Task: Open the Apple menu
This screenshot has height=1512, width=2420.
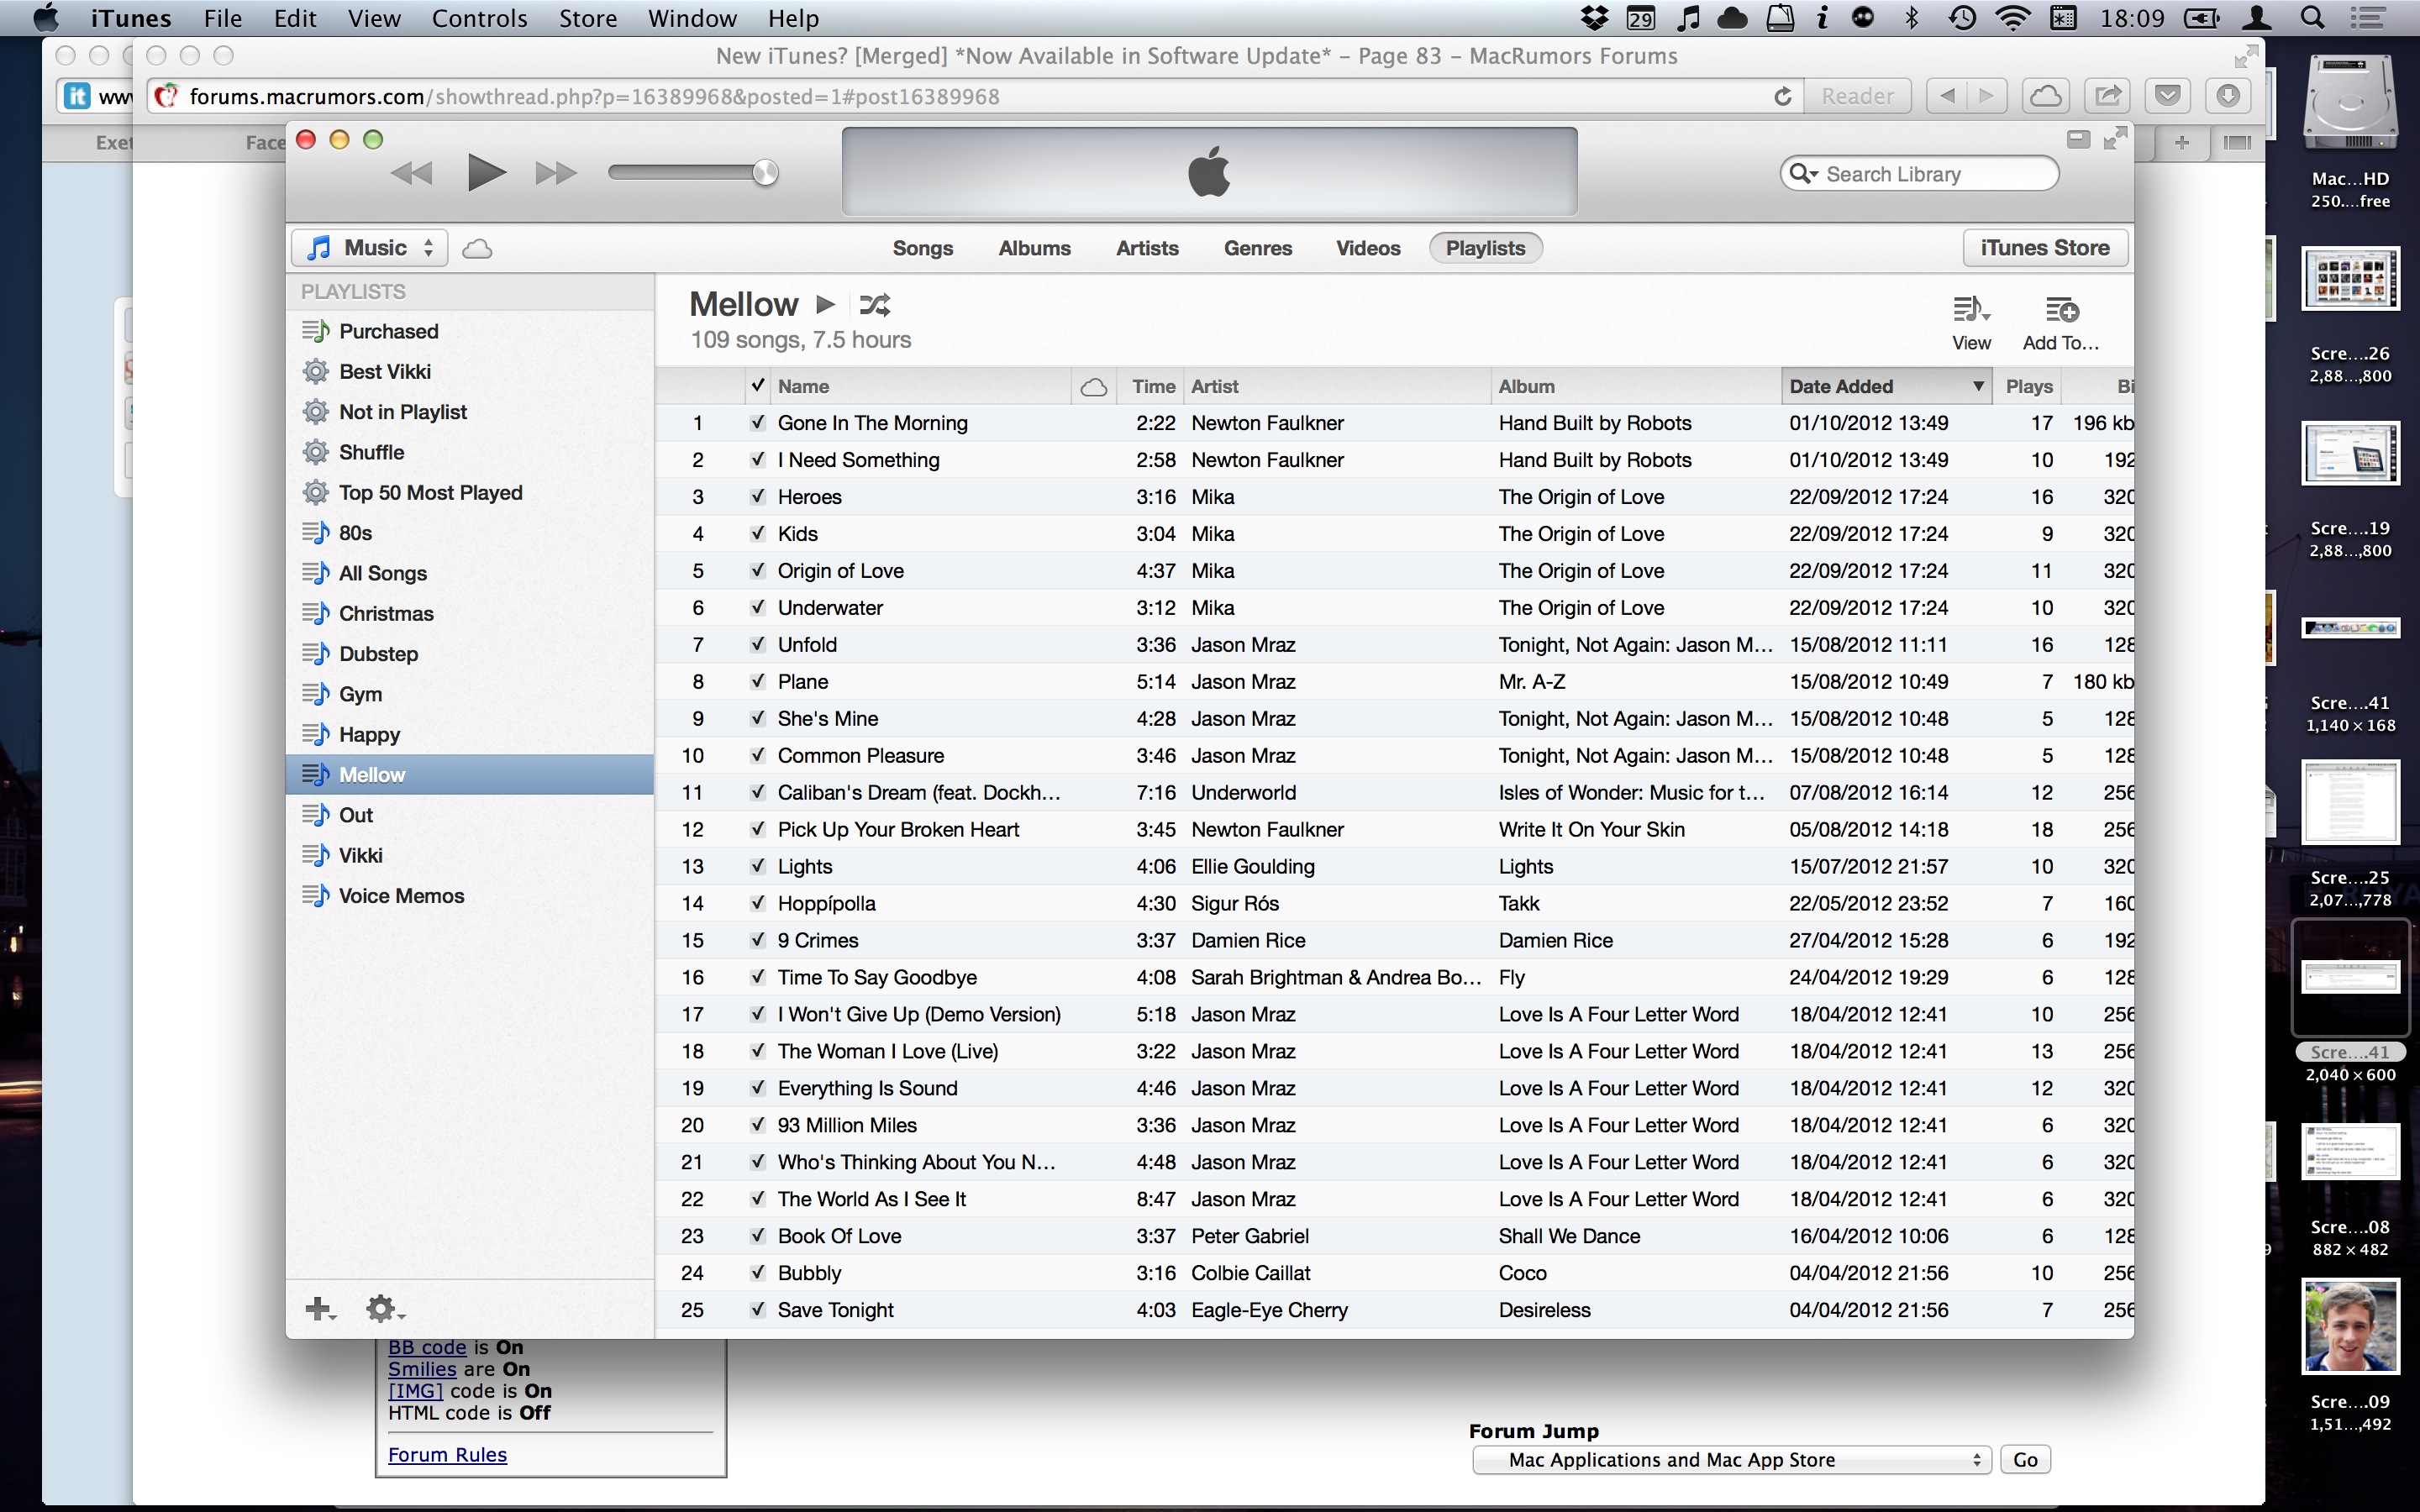Action: [46, 18]
